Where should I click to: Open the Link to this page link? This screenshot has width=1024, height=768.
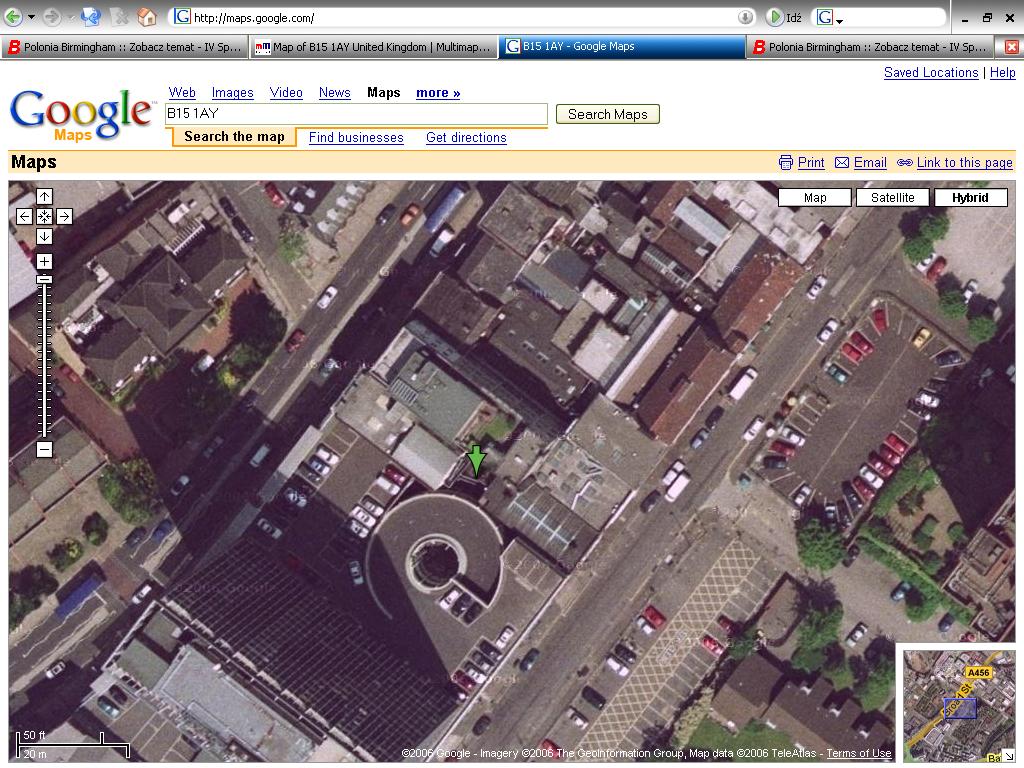click(x=964, y=163)
